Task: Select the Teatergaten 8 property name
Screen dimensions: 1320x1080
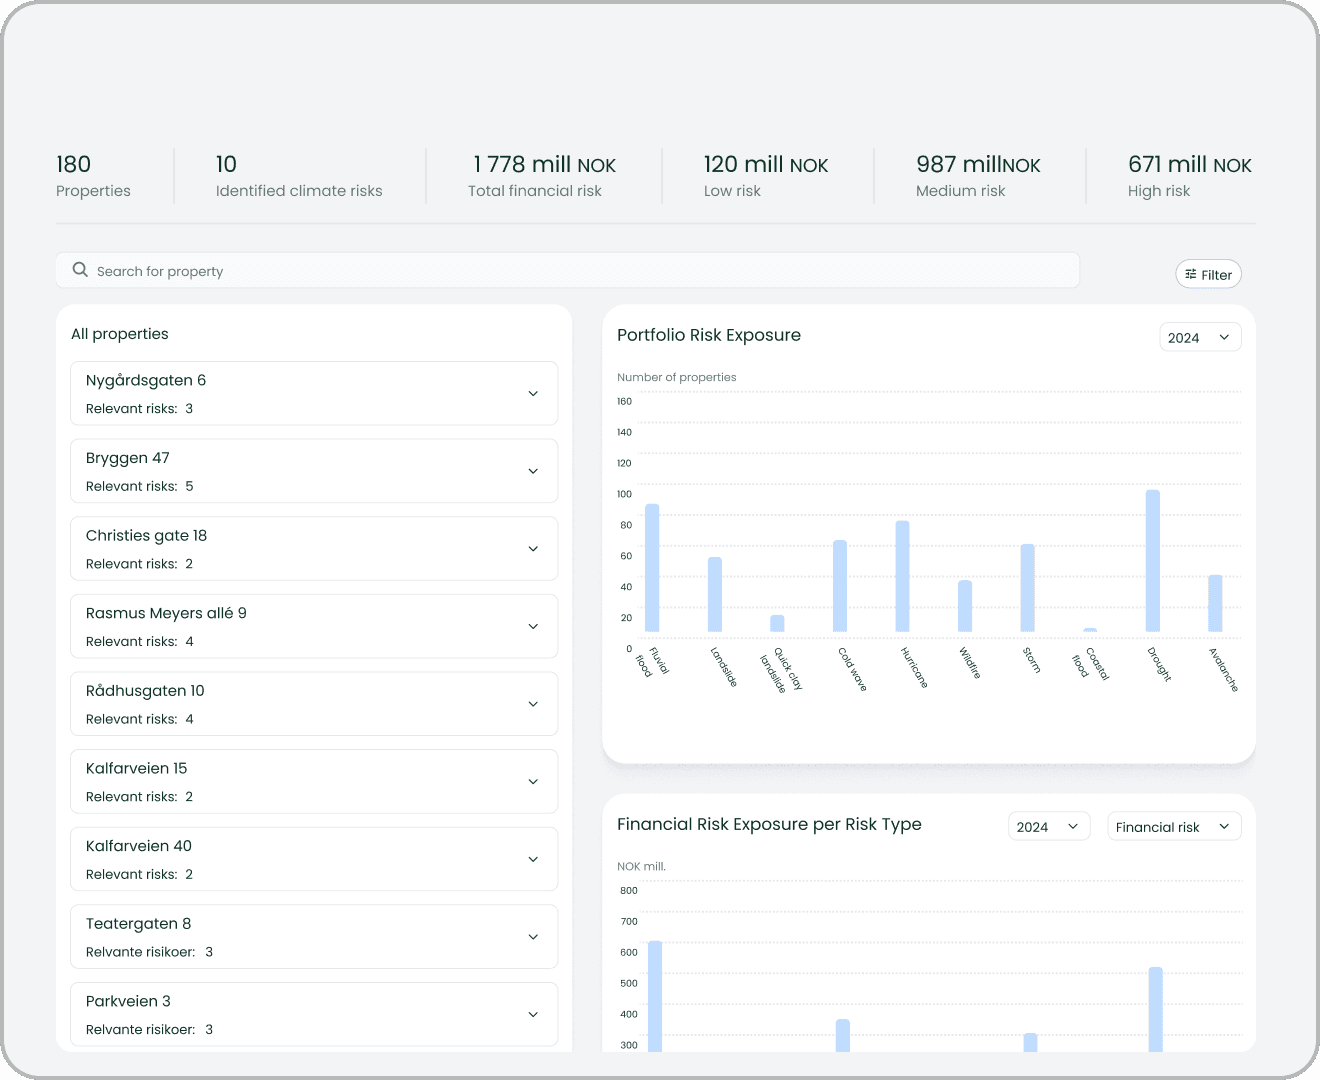Action: (139, 924)
